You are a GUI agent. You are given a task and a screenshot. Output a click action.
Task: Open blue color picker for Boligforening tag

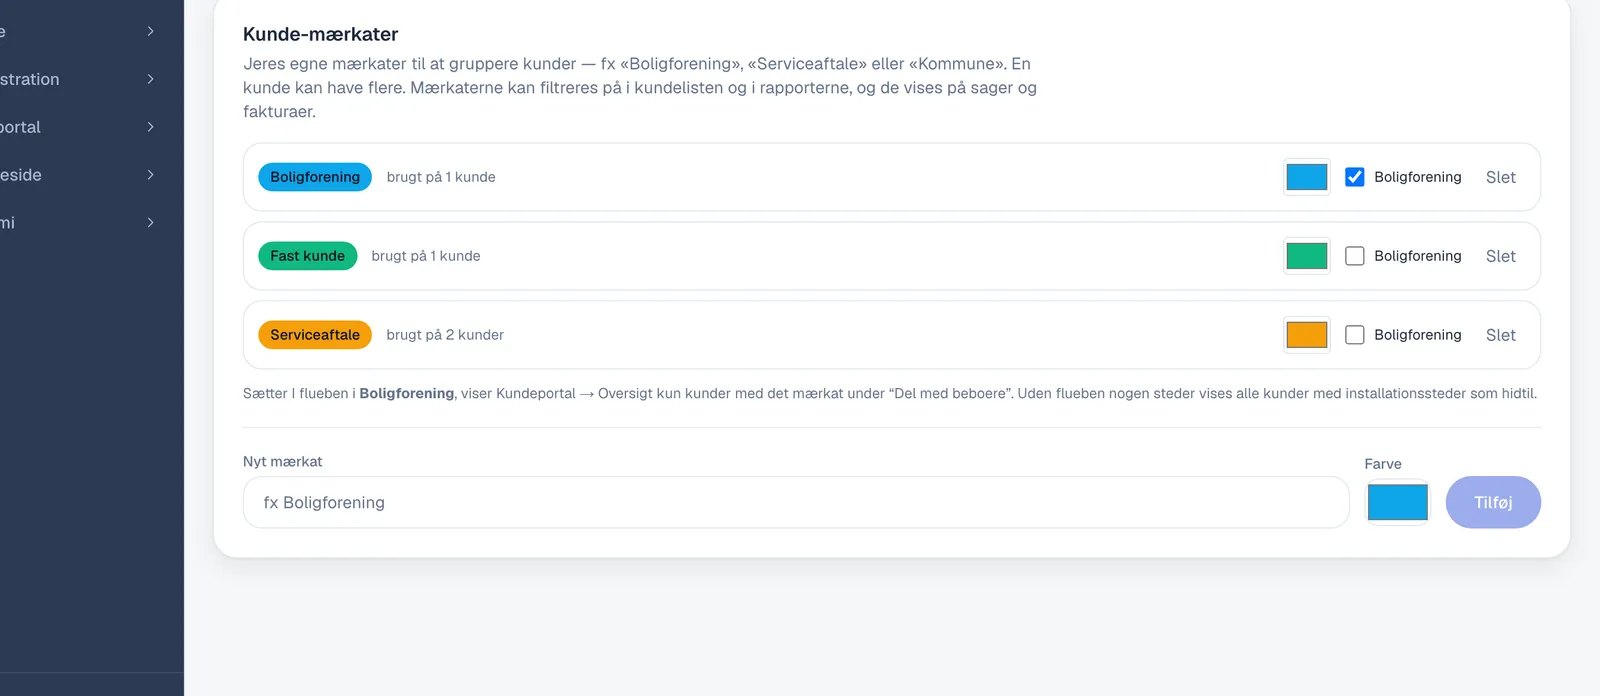[x=1307, y=177]
